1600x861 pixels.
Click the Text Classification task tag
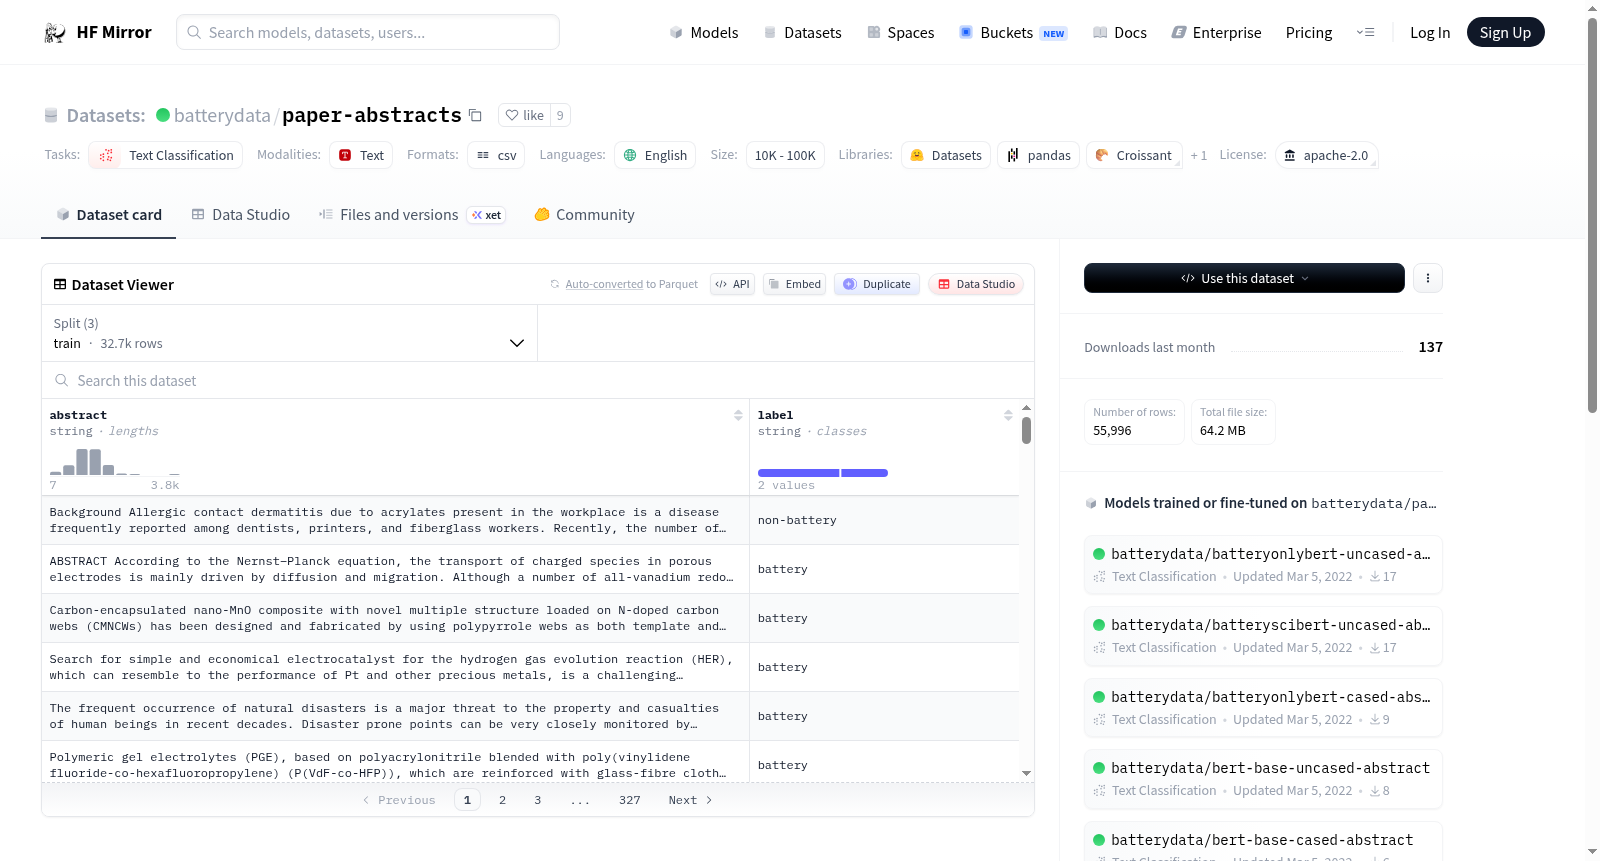(166, 155)
